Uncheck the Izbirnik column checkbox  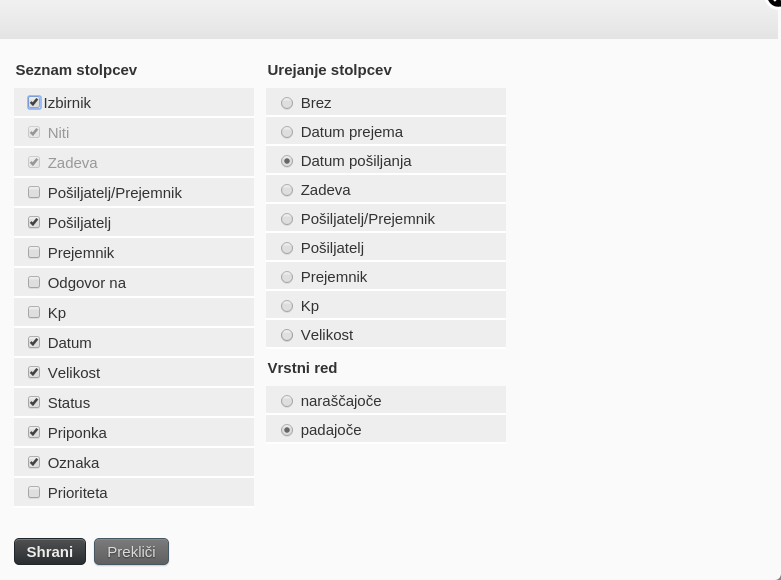[x=34, y=103]
